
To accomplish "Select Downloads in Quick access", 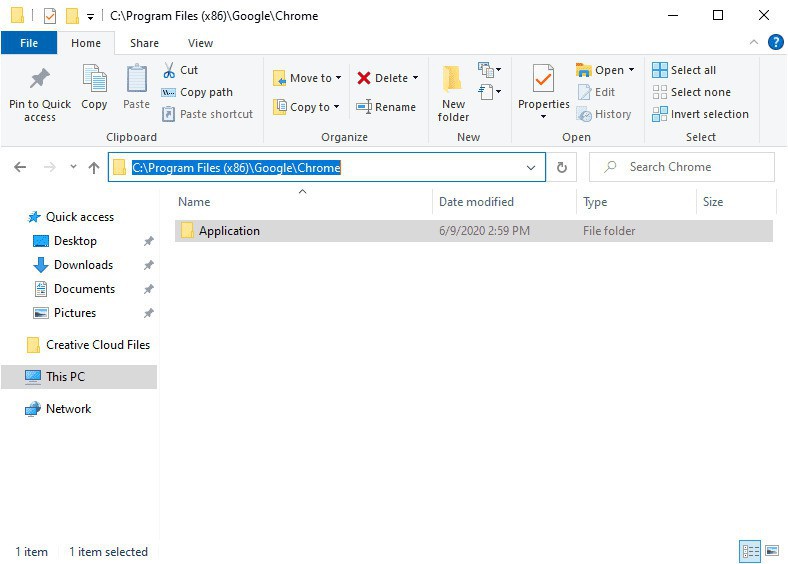I will 83,265.
